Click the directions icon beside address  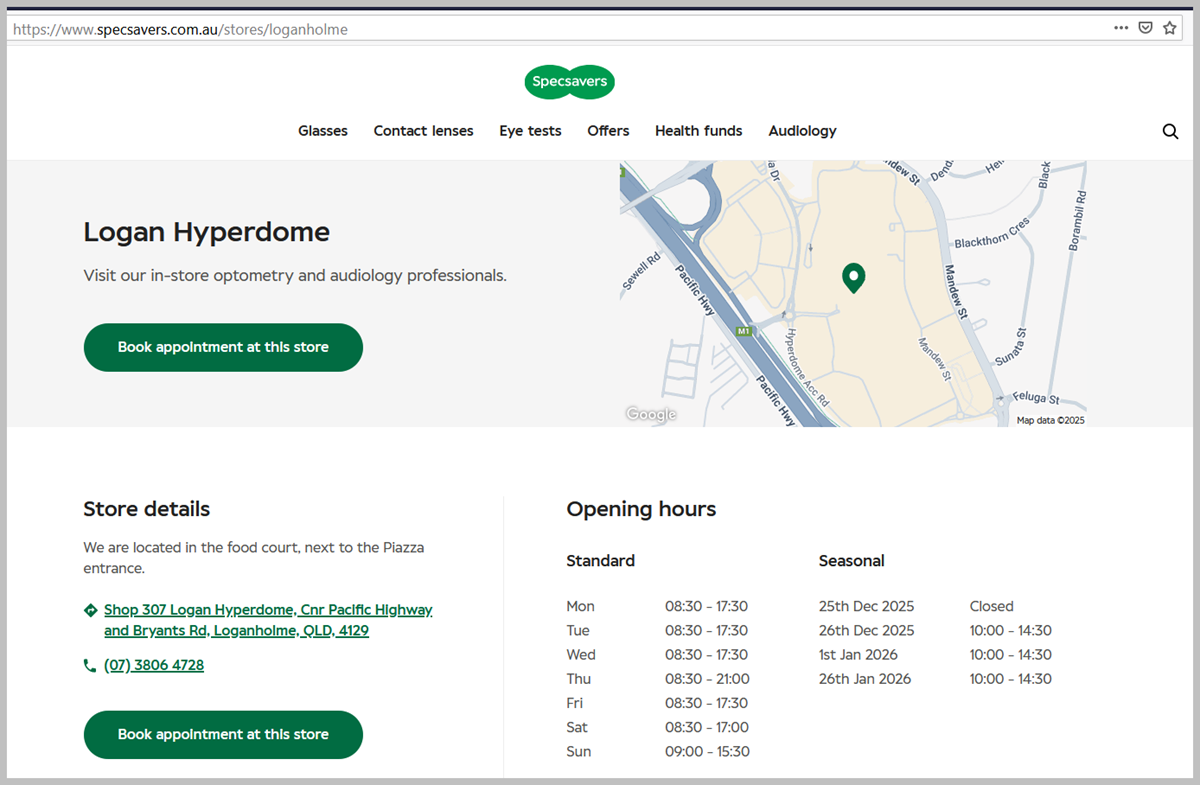(90, 610)
